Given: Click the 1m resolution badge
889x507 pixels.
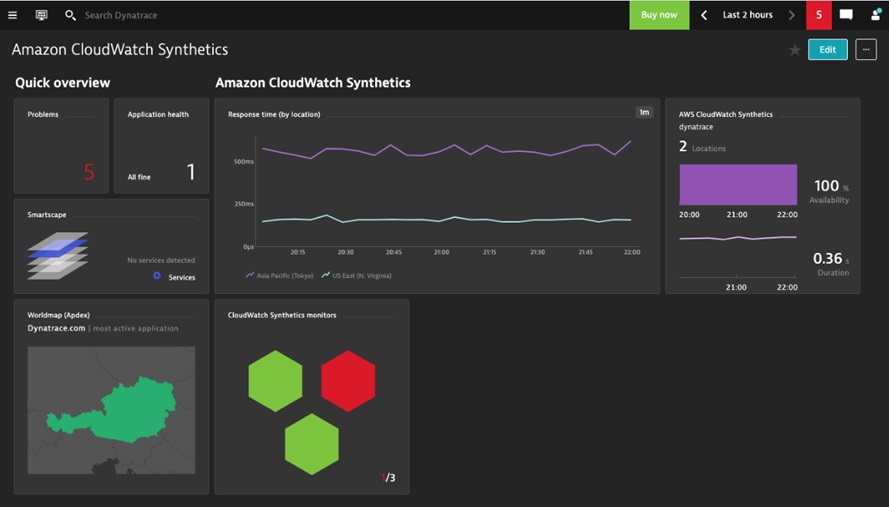Looking at the screenshot, I should [x=644, y=112].
